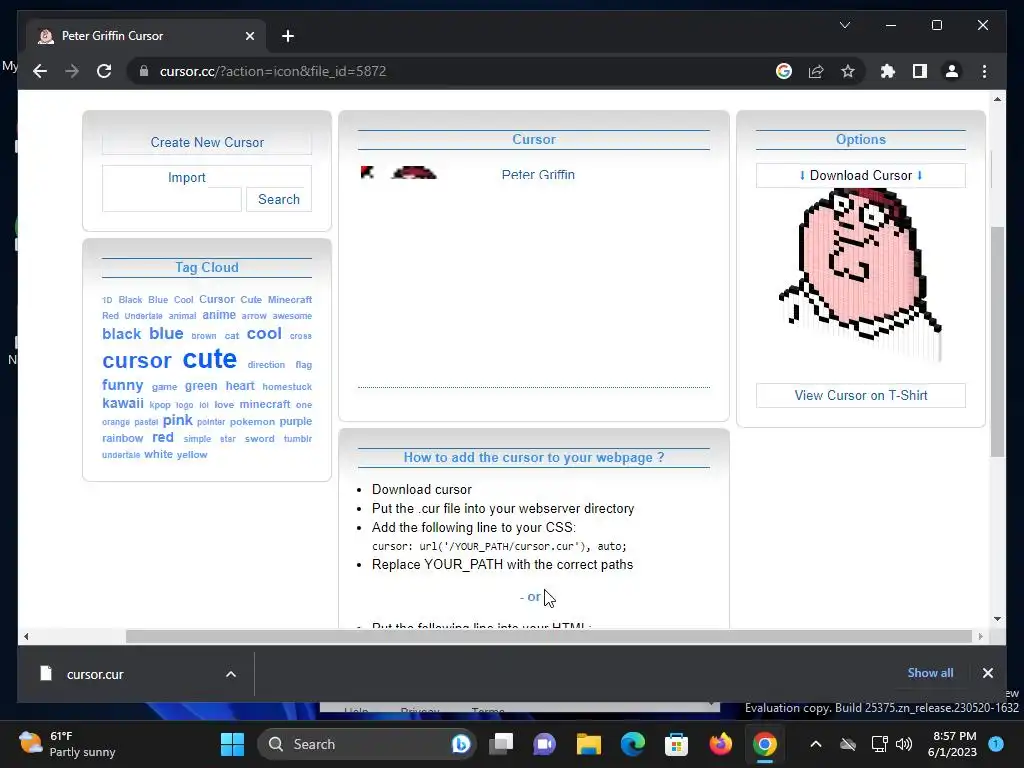Open File Explorer from the taskbar
Viewport: 1024px width, 768px height.
588,744
